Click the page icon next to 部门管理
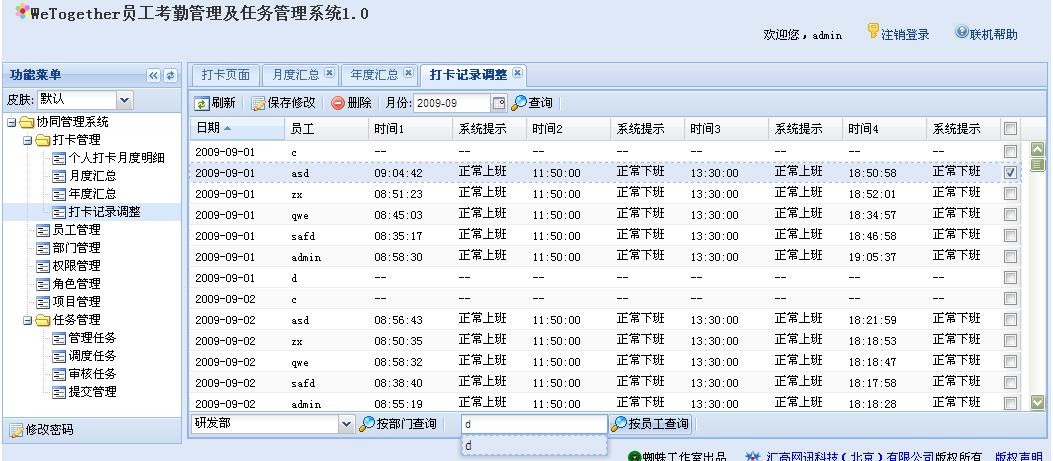1053x461 pixels. pos(43,249)
